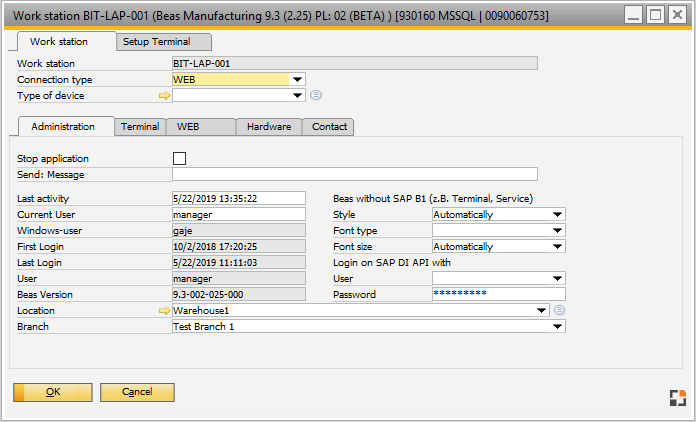This screenshot has width=696, height=422.
Task: Expand the Branch dropdown list
Action: pyautogui.click(x=558, y=326)
